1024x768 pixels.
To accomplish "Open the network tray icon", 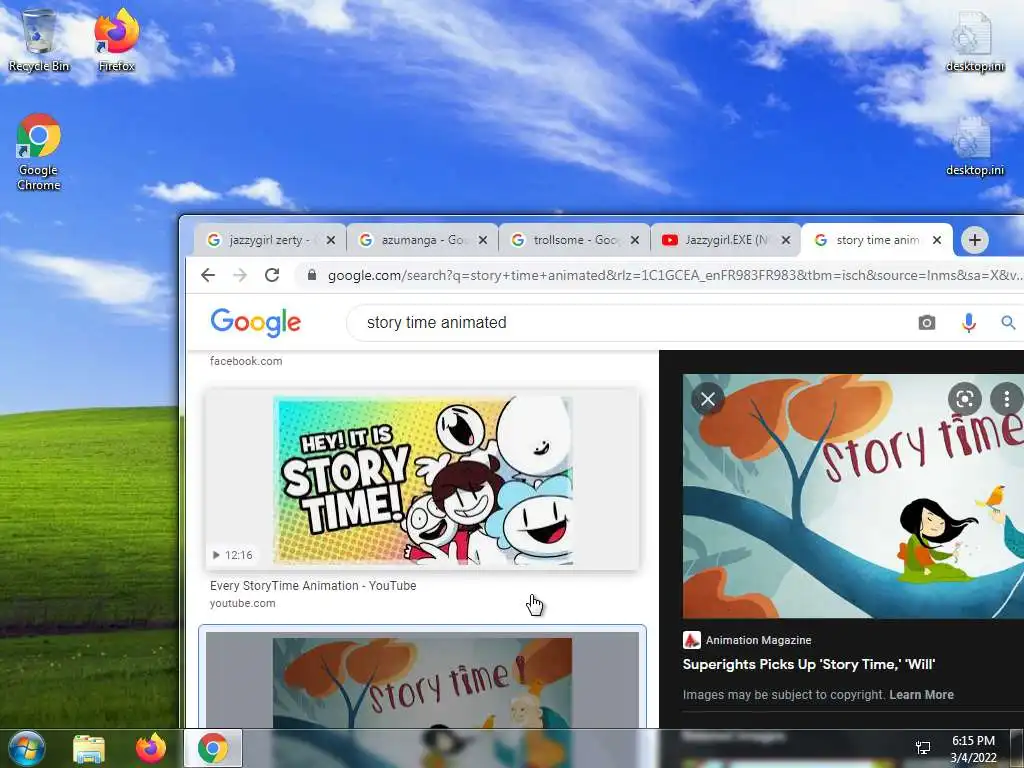I will pyautogui.click(x=923, y=748).
